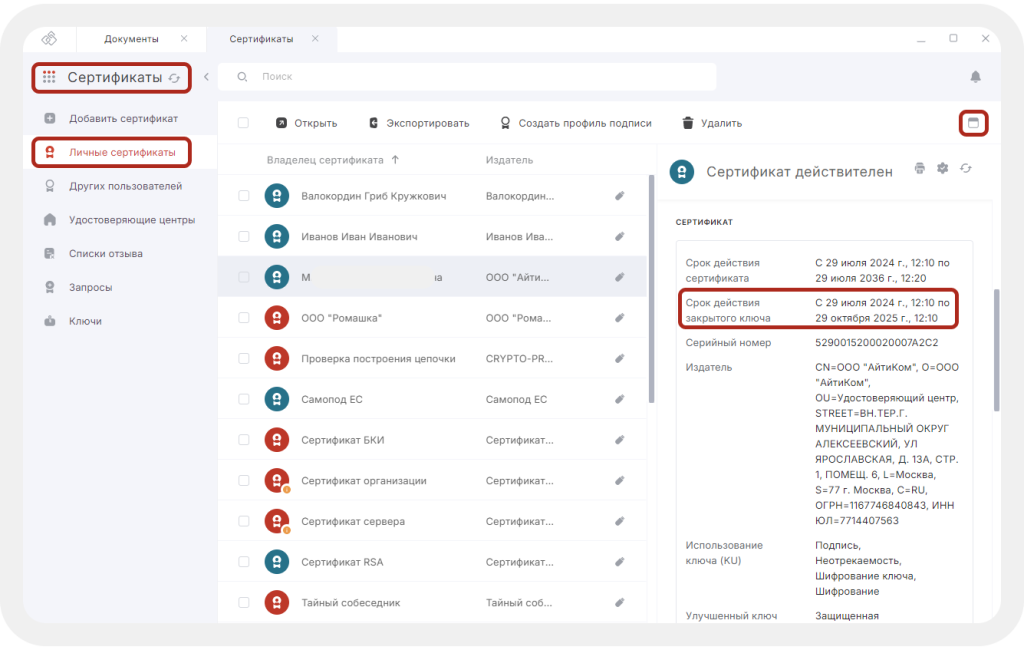
Task: Edit Сертификат организации pencil icon
Action: [x=620, y=481]
